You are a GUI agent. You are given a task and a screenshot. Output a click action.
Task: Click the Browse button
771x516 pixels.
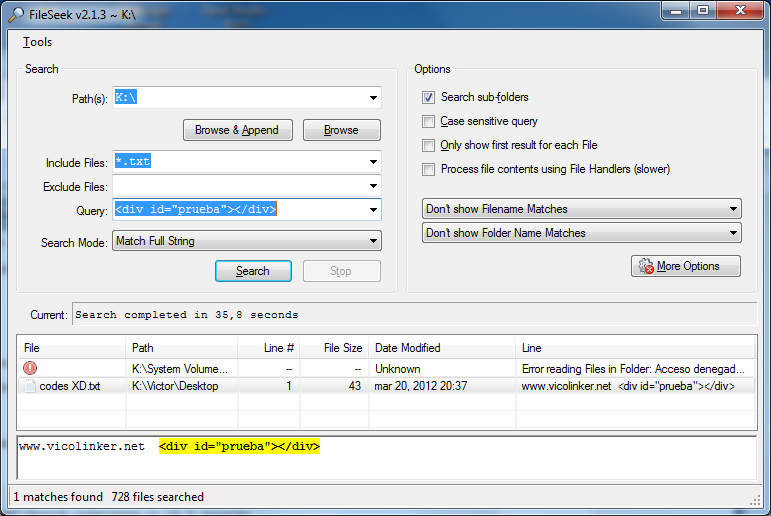342,130
